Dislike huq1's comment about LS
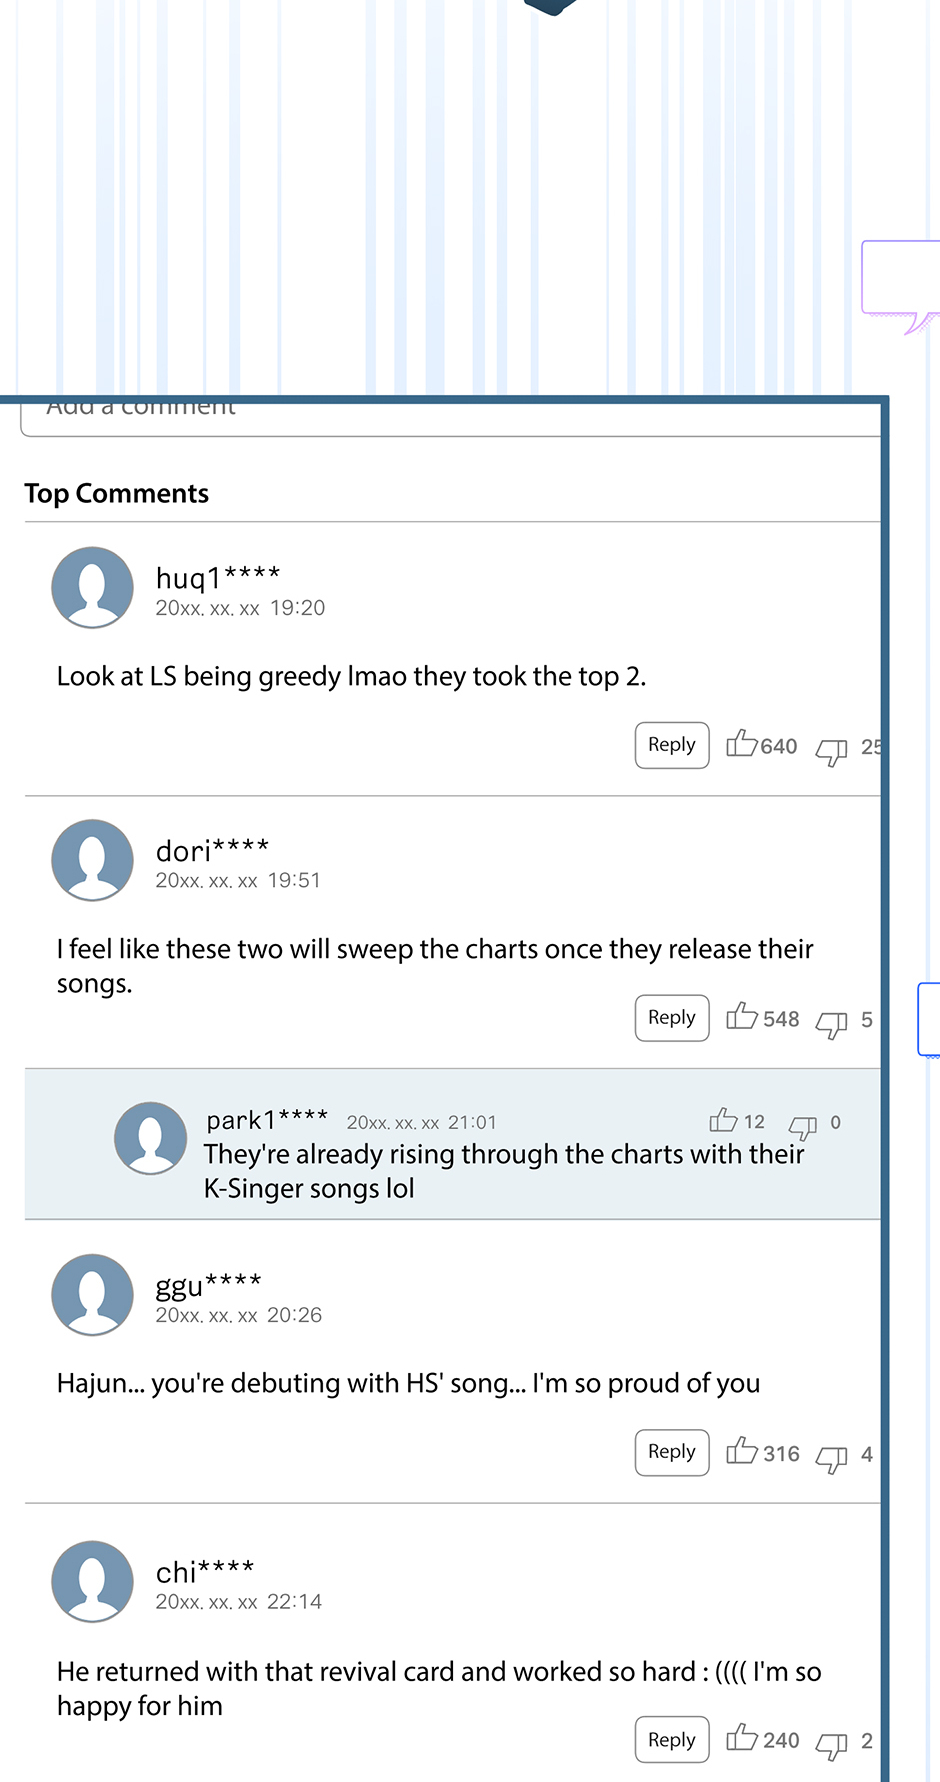The height and width of the screenshot is (1782, 940). coord(831,750)
